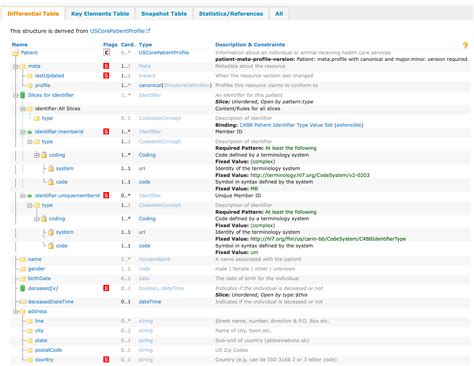This screenshot has width=474, height=366.
Task: Open the identifier:memberid element link
Action: tap(59, 132)
